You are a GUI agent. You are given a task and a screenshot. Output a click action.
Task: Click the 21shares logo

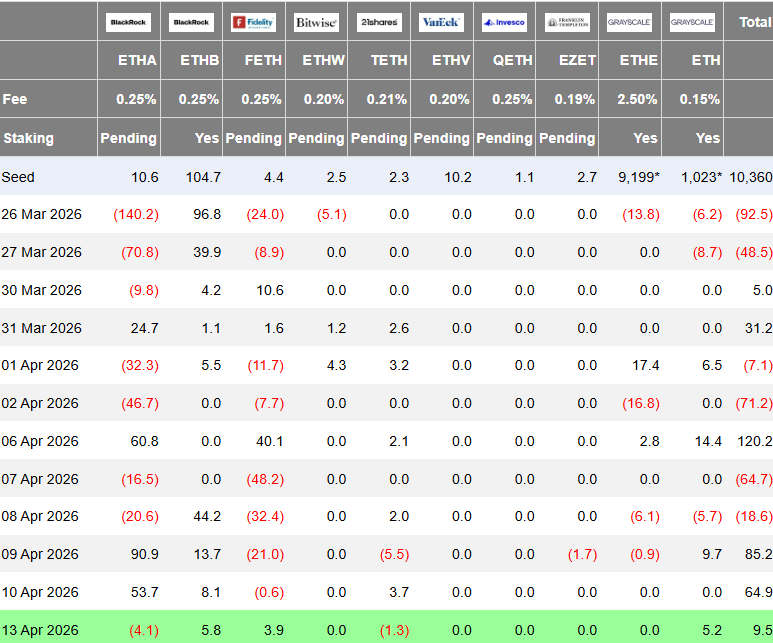pos(379,22)
